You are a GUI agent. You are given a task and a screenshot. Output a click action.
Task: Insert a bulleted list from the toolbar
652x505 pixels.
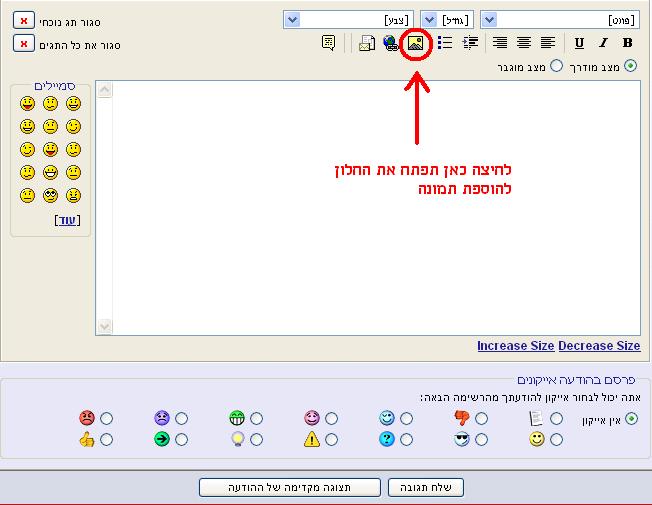(445, 43)
